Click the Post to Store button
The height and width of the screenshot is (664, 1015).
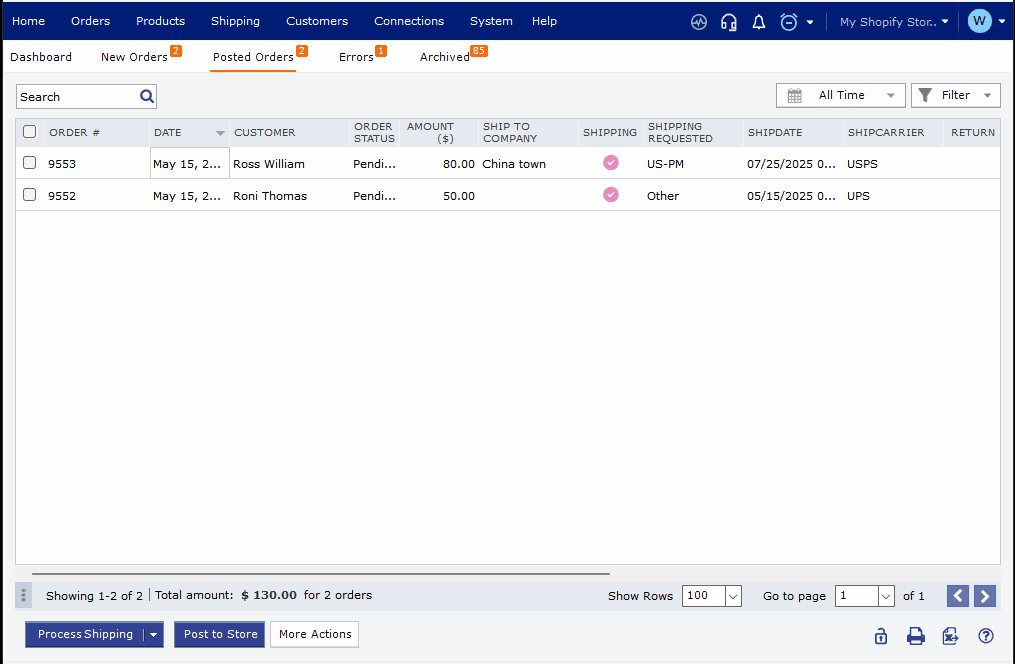[219, 634]
